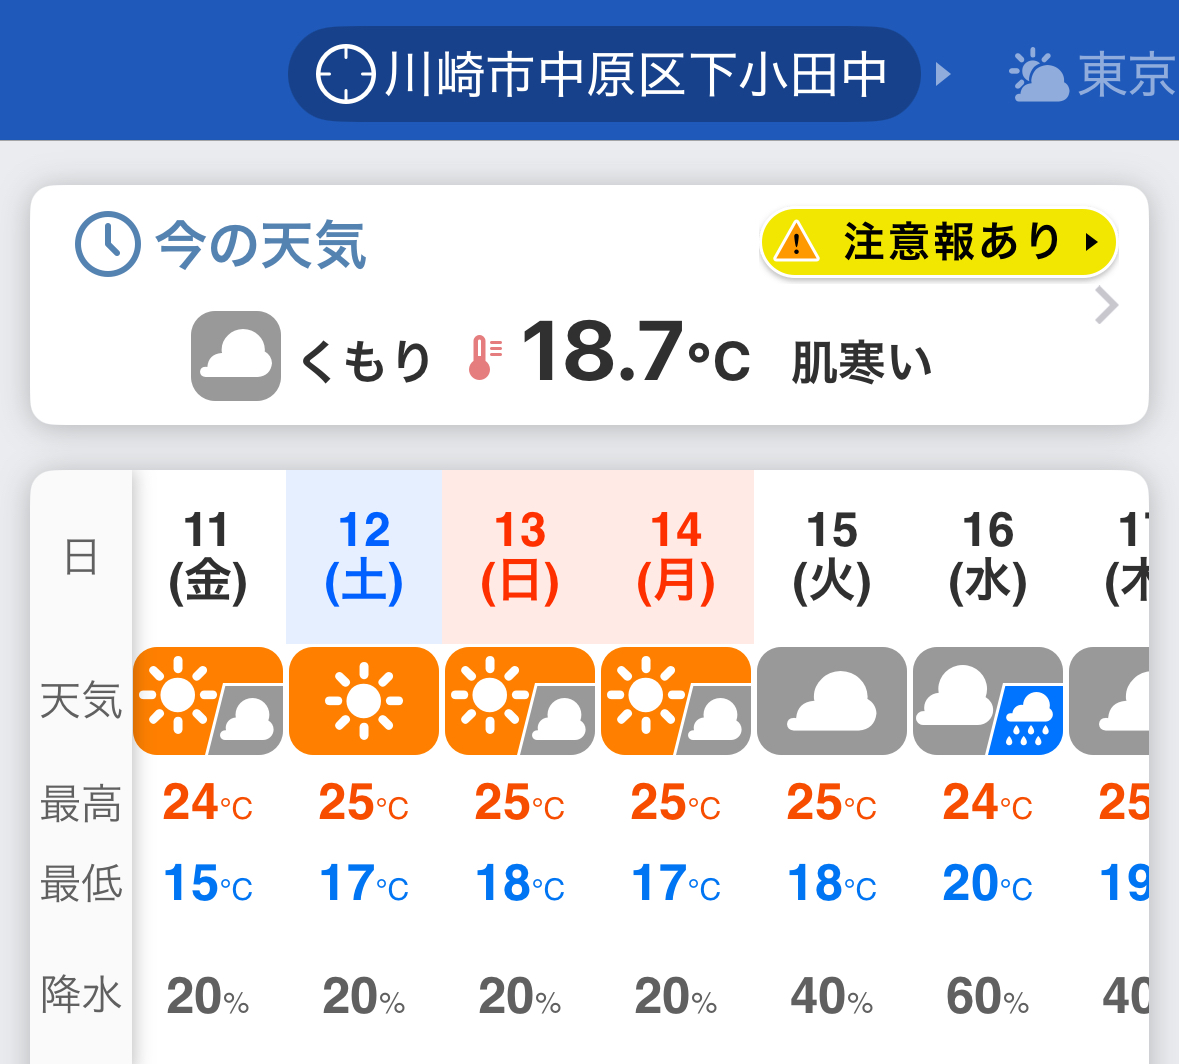Tap the location crosshair icon

(x=345, y=74)
